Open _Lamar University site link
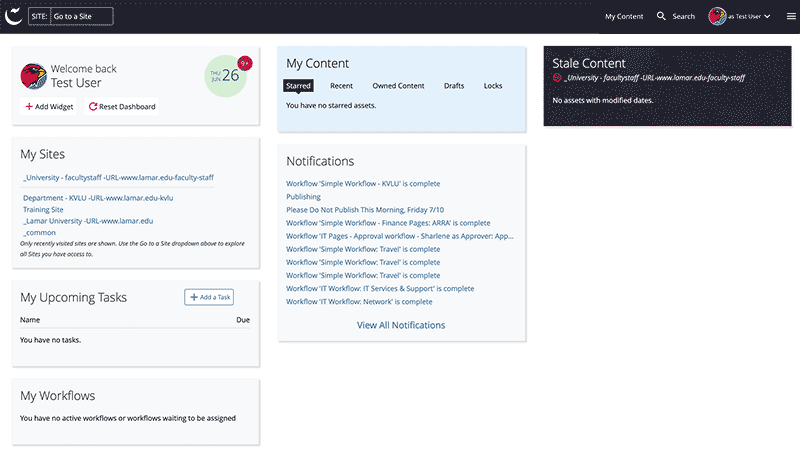The image size is (800, 456). [88, 221]
